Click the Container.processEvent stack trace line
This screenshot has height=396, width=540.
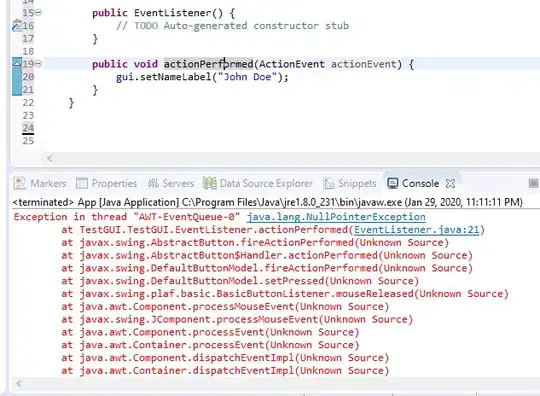click(x=210, y=345)
